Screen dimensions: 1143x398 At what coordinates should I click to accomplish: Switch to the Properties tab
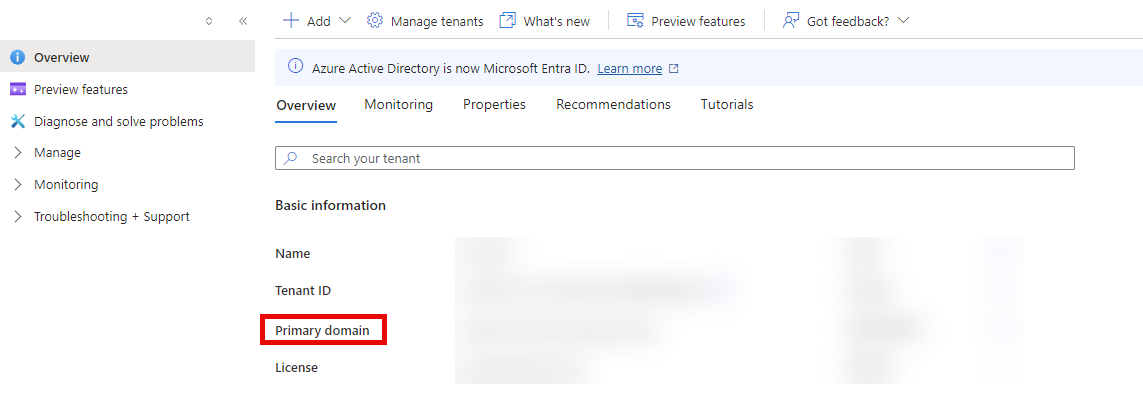(494, 104)
